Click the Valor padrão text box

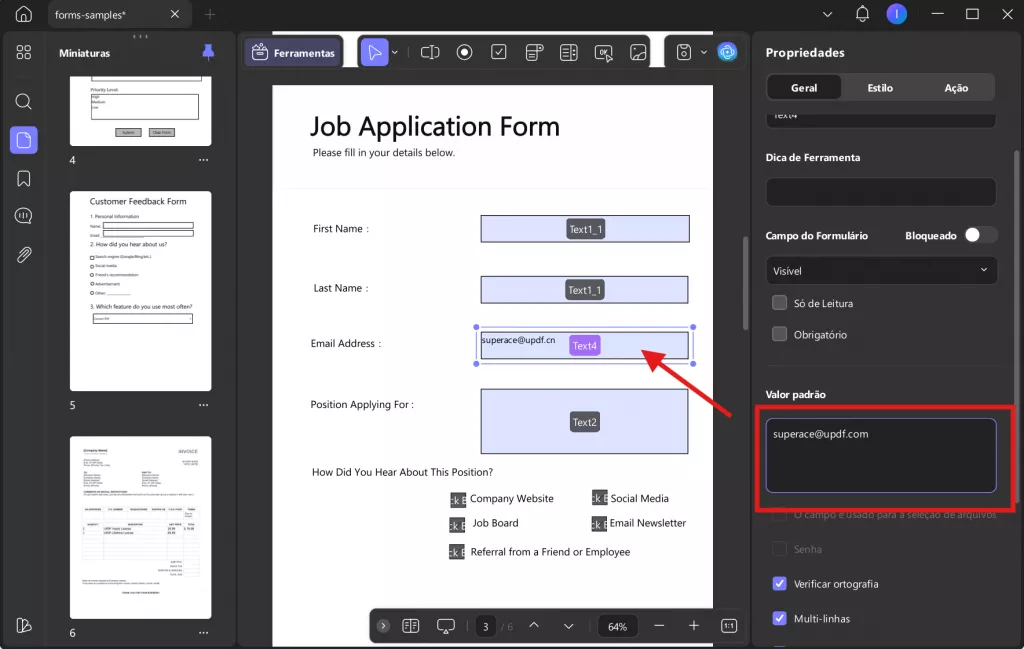pos(881,455)
